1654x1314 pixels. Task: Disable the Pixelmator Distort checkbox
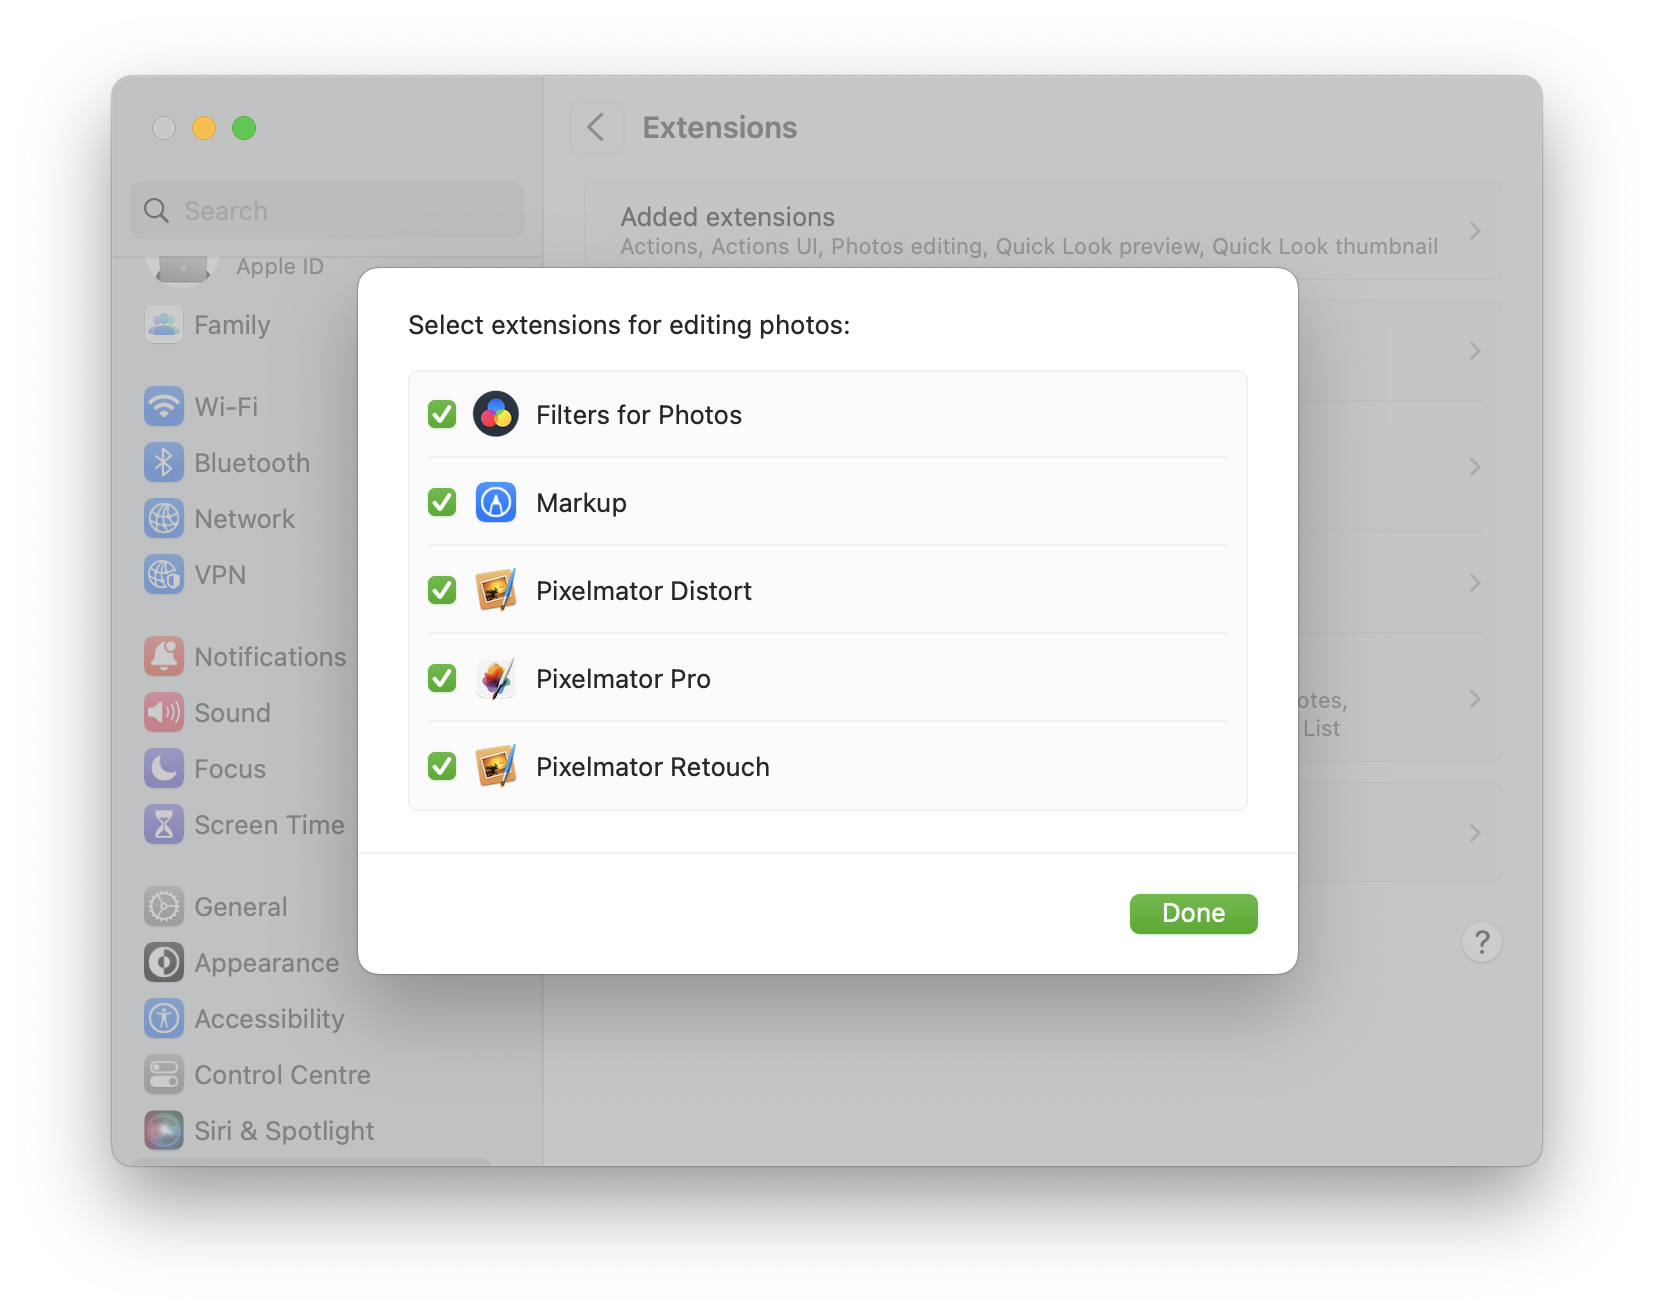[x=442, y=590]
